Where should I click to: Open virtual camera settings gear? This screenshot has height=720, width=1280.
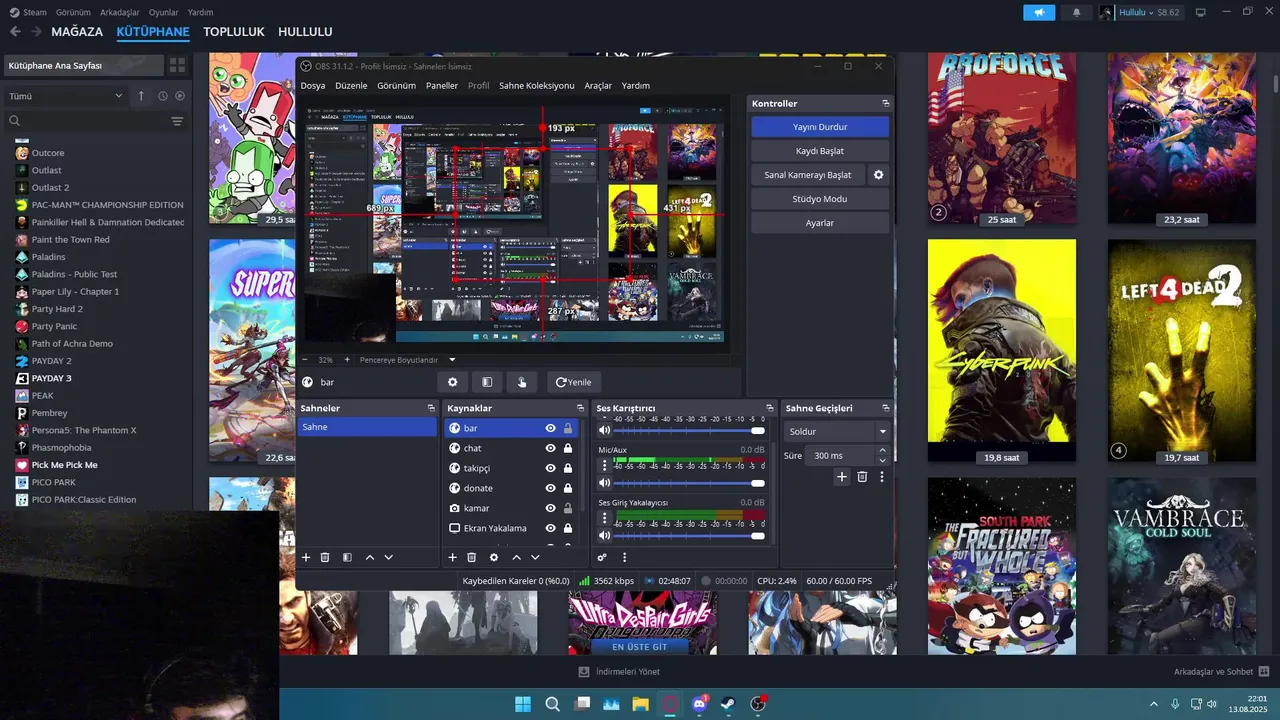[x=878, y=175]
